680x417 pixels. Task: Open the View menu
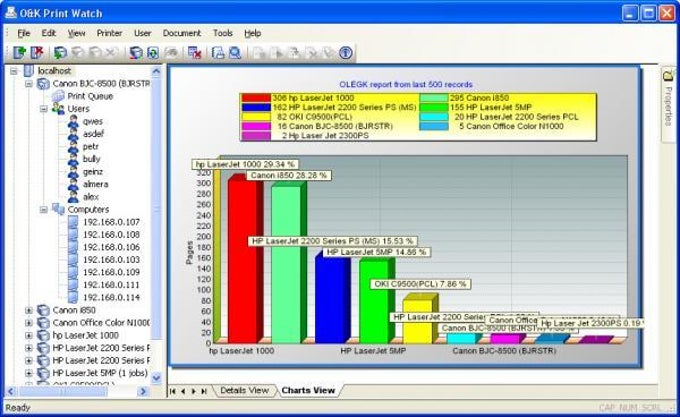click(76, 33)
